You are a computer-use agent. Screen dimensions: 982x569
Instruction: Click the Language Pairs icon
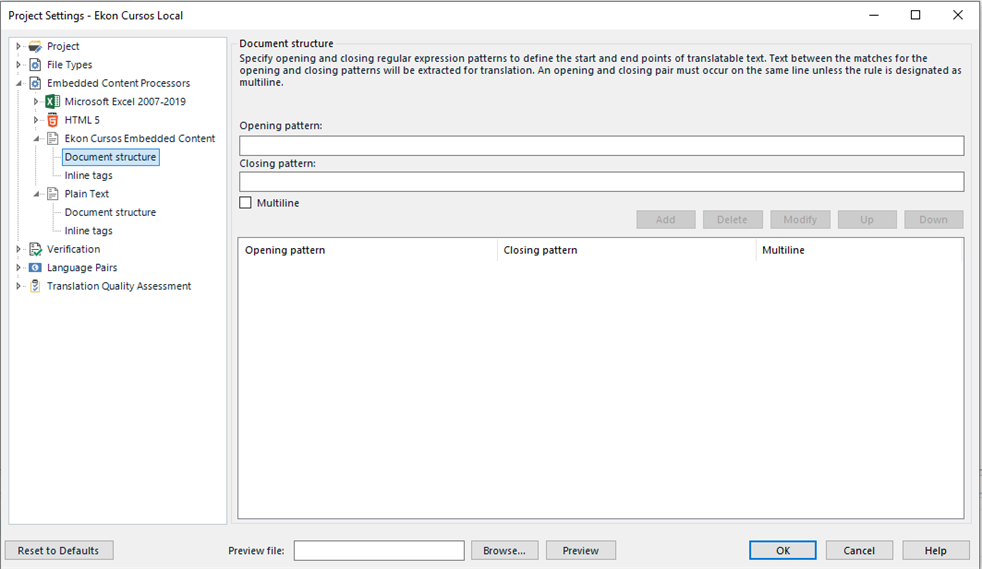(35, 268)
